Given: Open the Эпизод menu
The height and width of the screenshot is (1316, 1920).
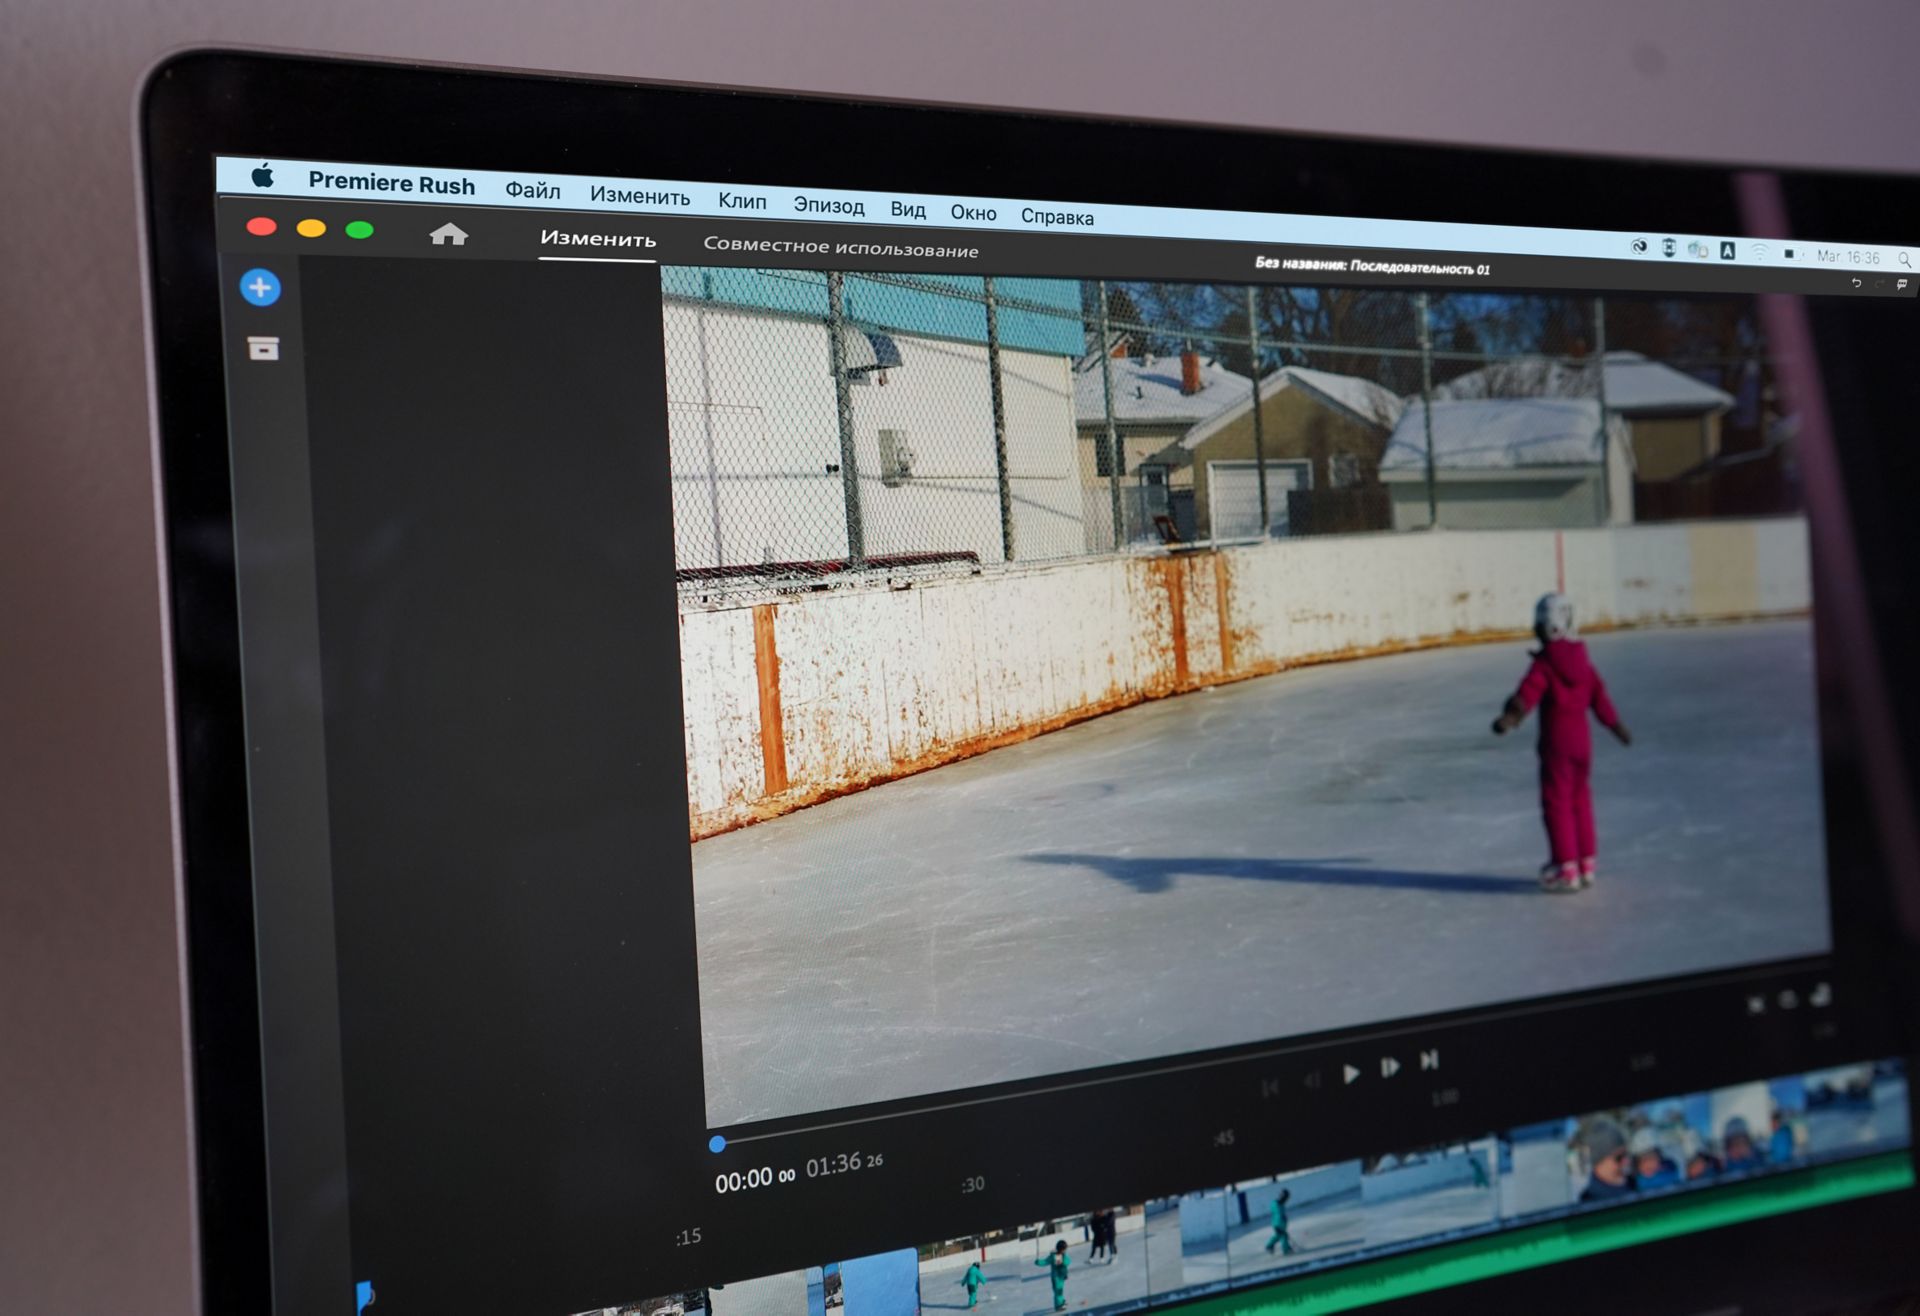Looking at the screenshot, I should 829,205.
